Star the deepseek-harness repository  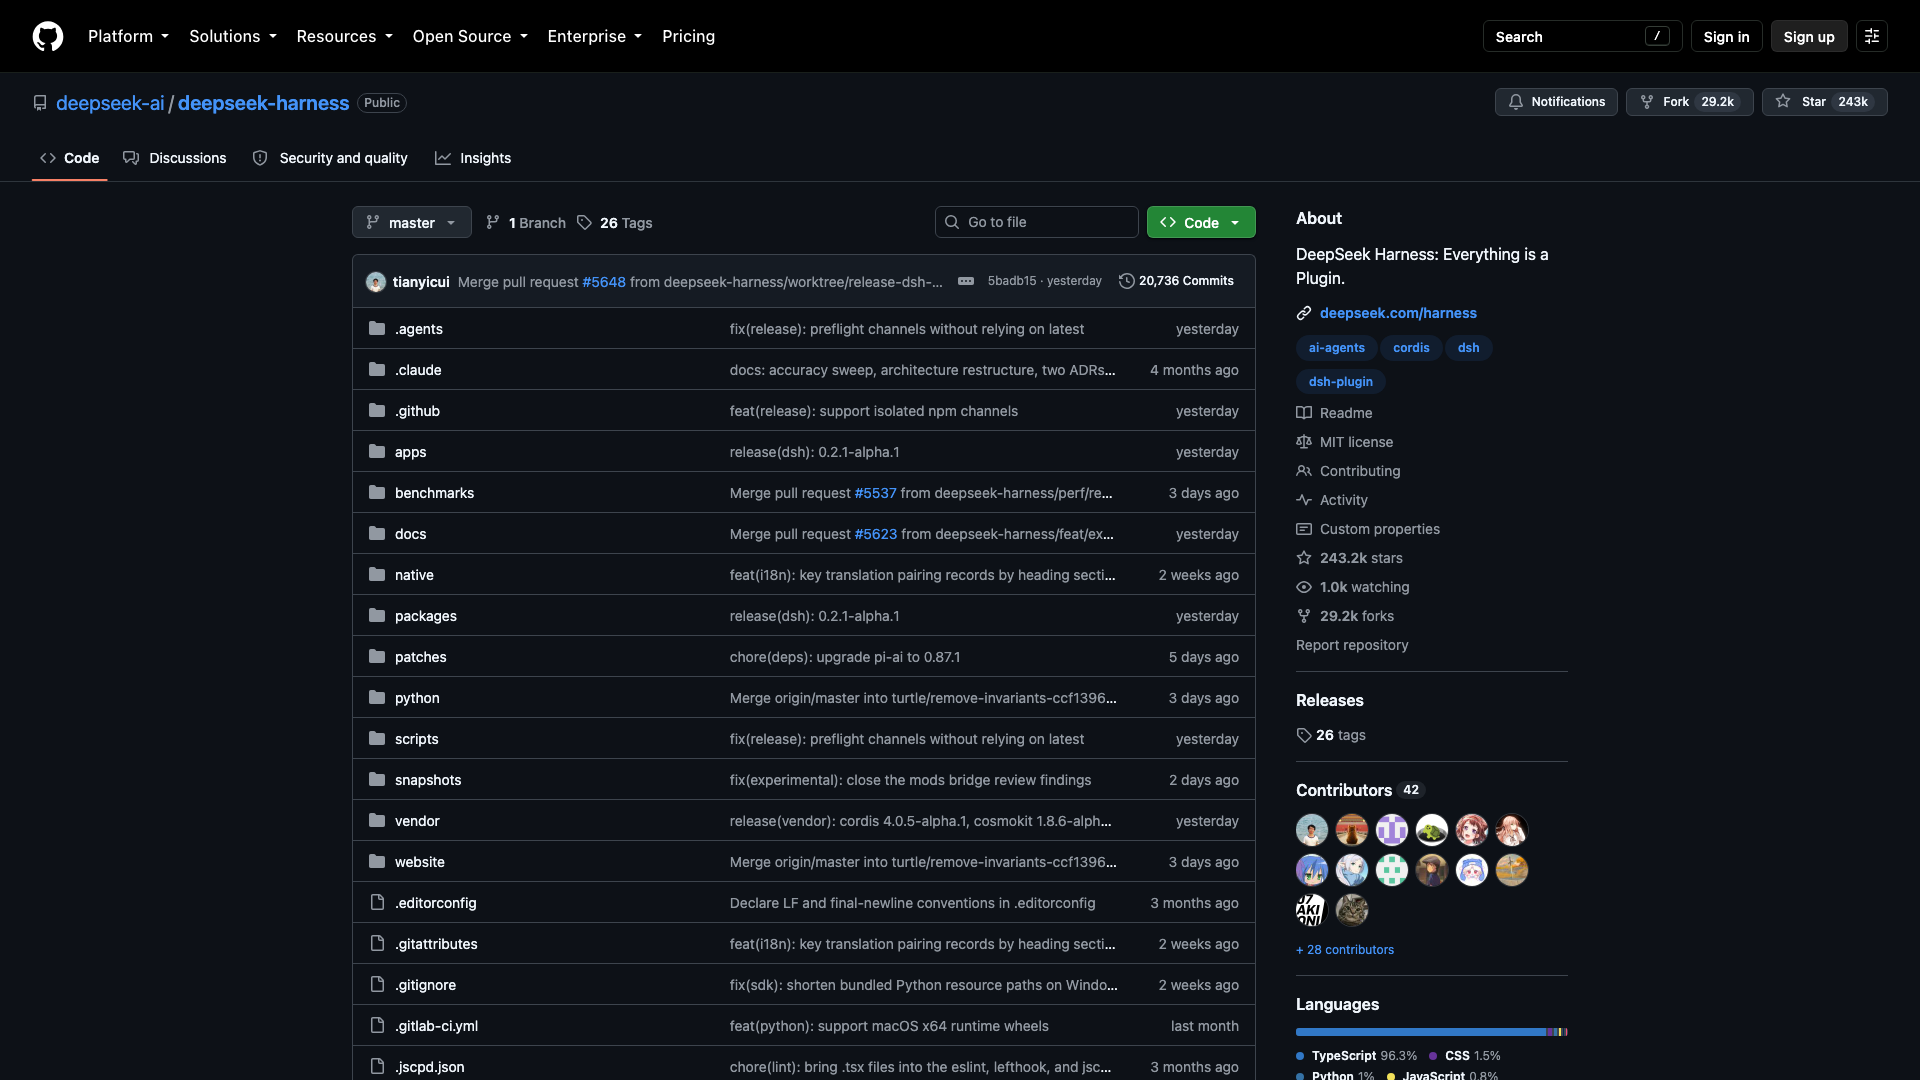pyautogui.click(x=1824, y=102)
